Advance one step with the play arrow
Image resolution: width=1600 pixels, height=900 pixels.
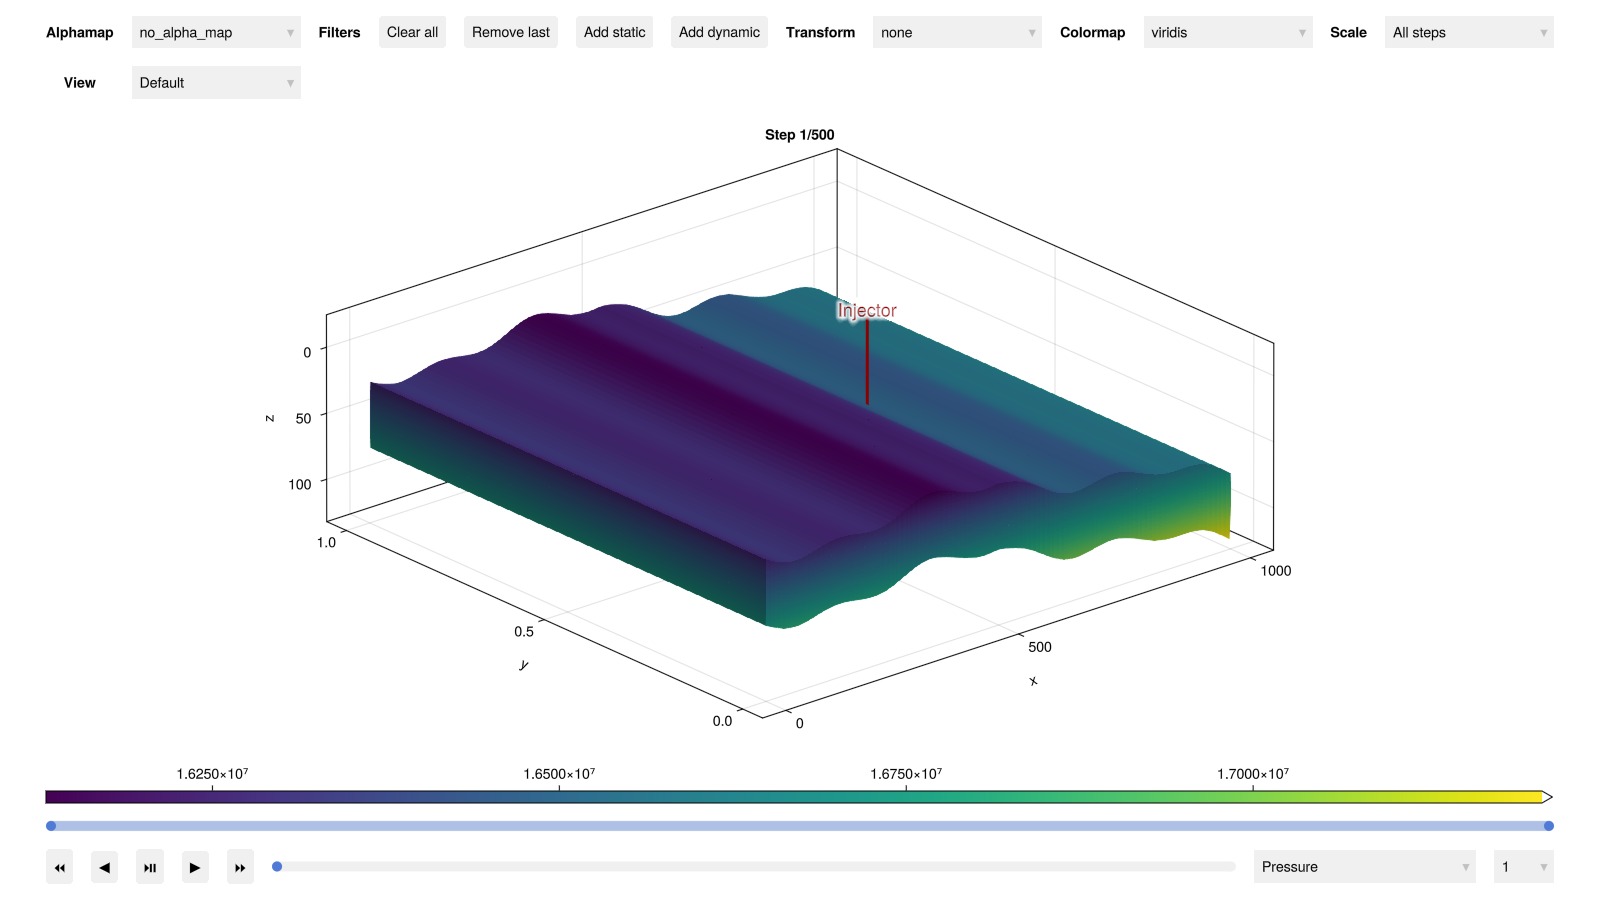pyautogui.click(x=195, y=867)
